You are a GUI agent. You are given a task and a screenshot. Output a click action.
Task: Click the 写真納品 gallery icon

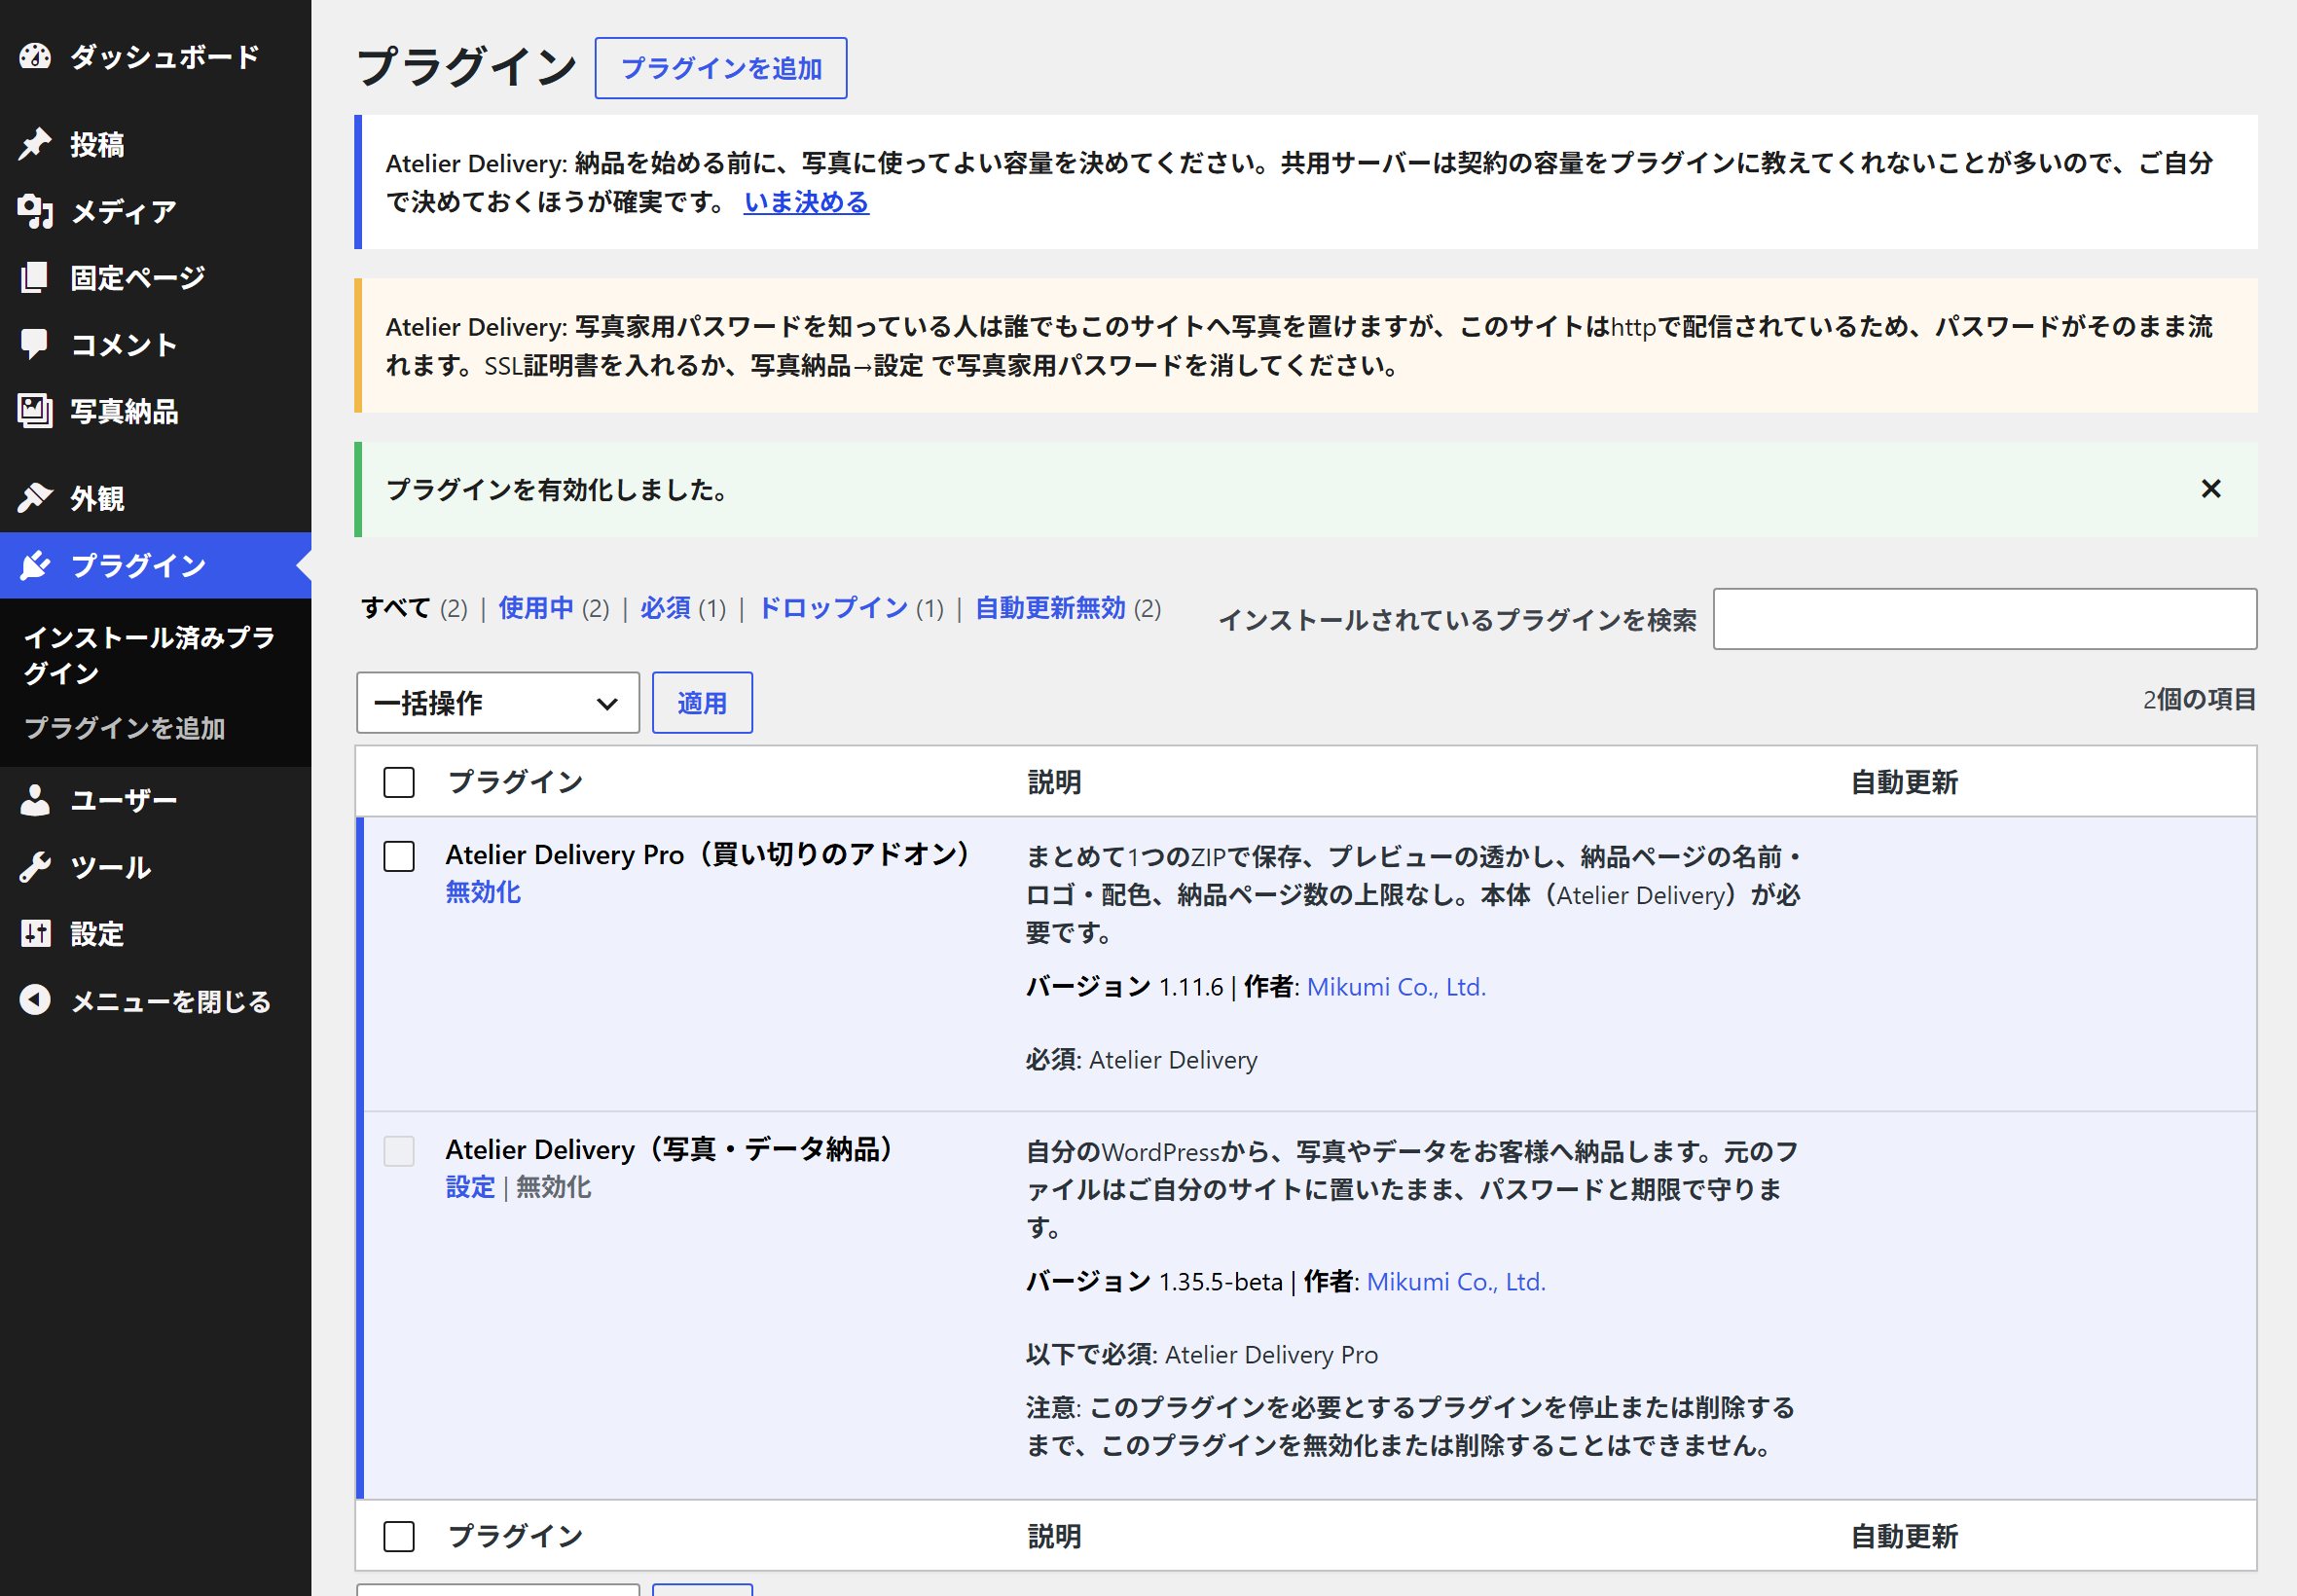coord(35,411)
